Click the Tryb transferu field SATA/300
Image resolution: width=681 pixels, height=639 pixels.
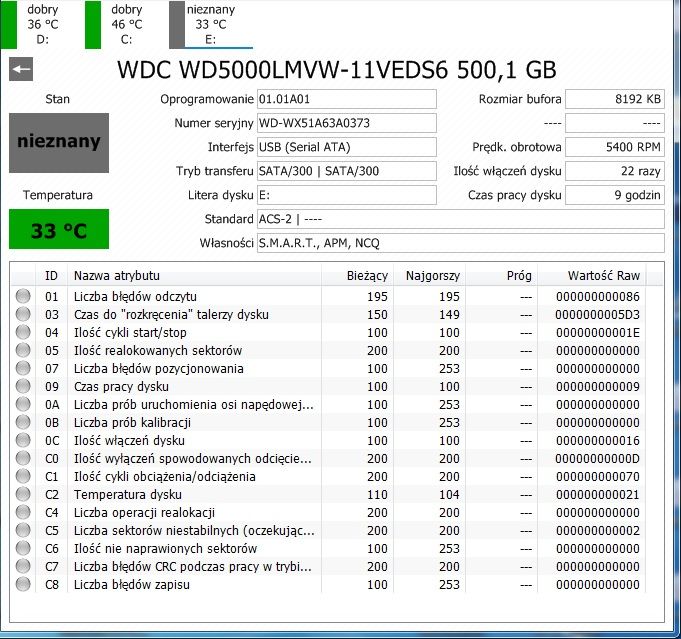point(347,171)
